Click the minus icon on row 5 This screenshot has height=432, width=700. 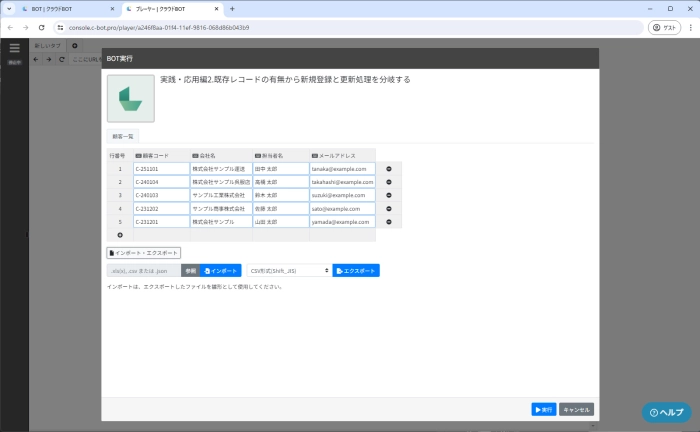388,221
